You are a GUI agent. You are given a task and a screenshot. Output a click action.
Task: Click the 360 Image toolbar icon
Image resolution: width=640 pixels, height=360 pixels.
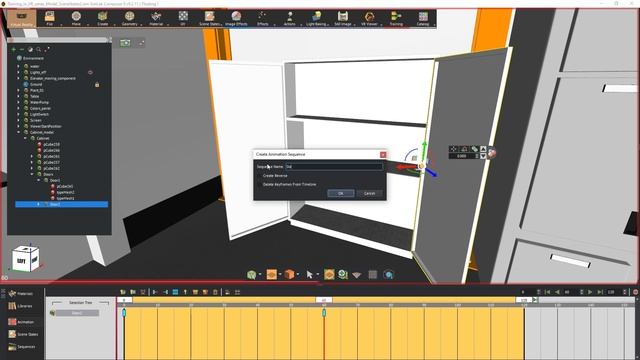(343, 18)
